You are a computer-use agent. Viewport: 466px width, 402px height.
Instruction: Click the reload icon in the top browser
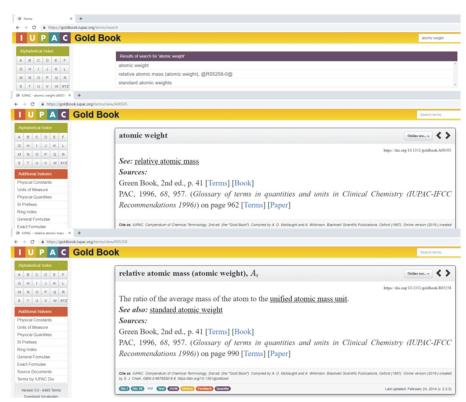pos(34,27)
